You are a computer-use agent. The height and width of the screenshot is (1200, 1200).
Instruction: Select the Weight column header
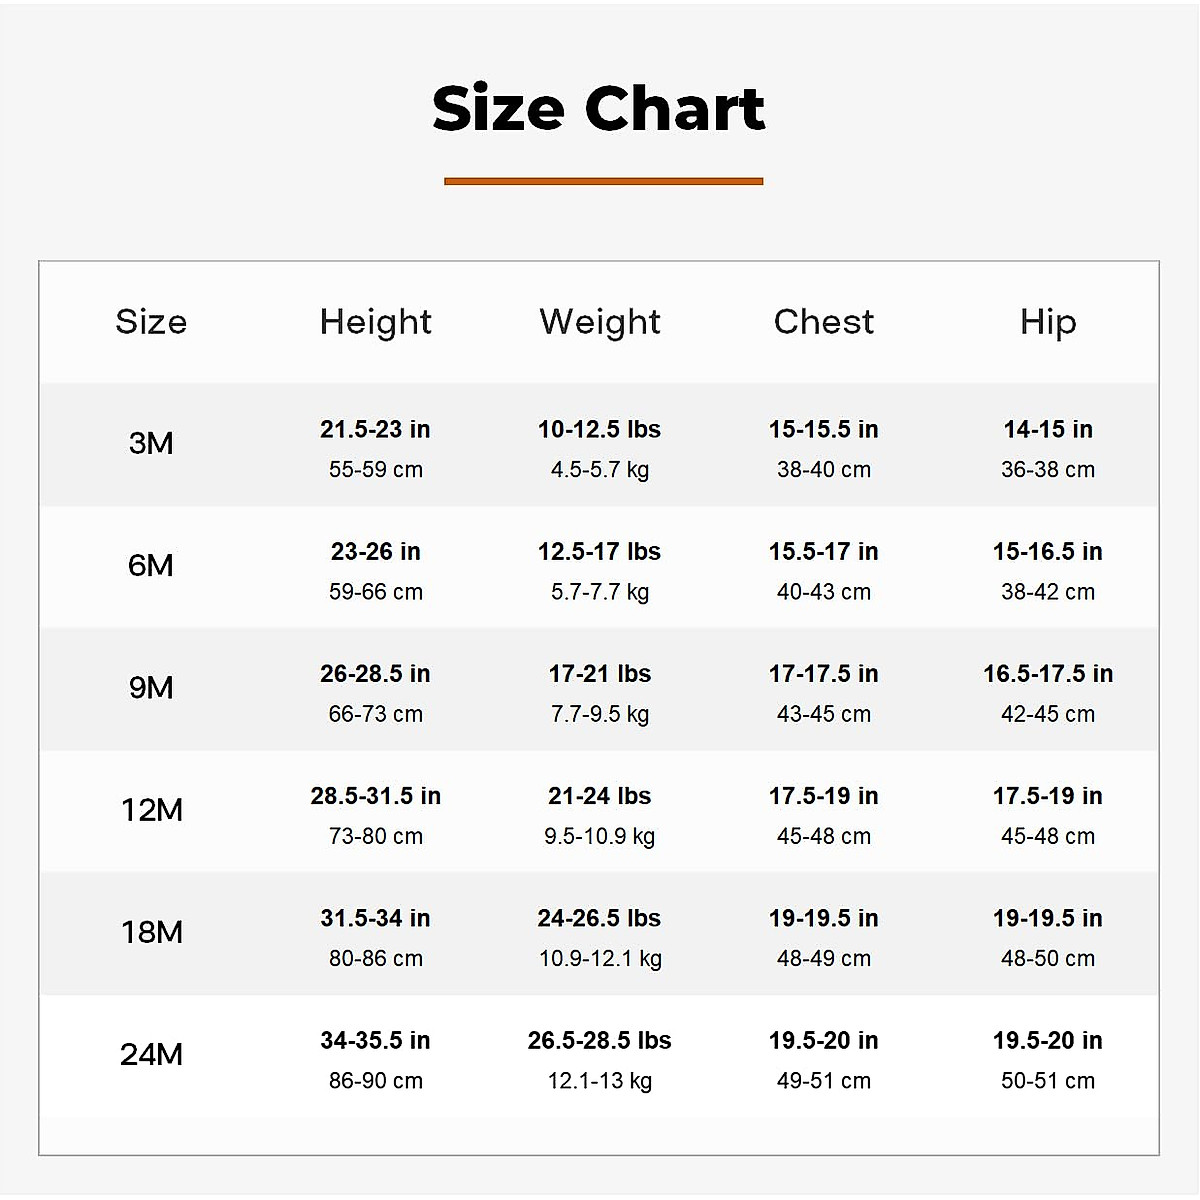coord(600,322)
